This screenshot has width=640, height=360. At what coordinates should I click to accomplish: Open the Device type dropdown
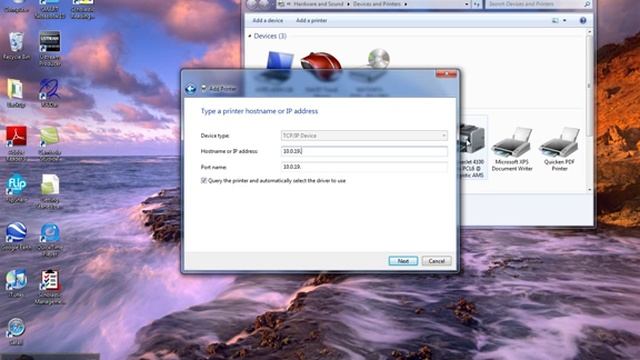[x=364, y=136]
